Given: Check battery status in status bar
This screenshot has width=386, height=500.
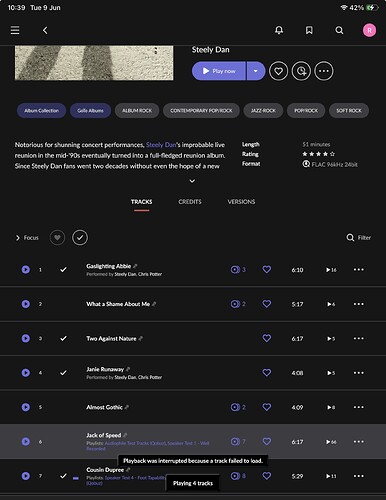Looking at the screenshot, I should tap(372, 7).
